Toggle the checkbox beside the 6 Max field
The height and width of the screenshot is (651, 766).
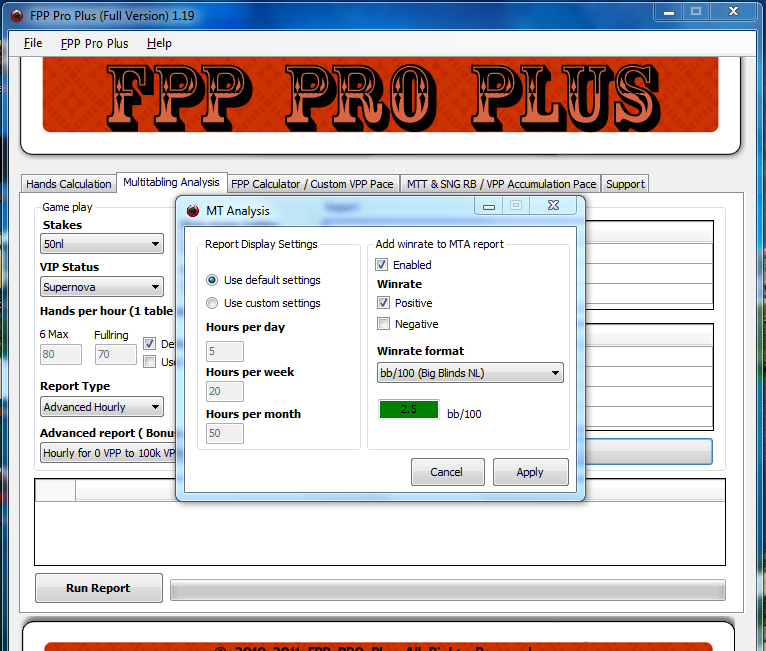(149, 343)
